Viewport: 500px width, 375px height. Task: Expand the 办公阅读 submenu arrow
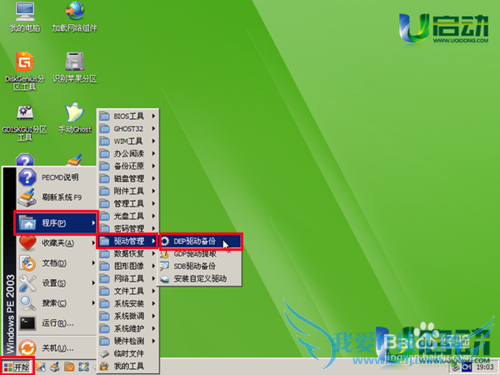(x=153, y=153)
